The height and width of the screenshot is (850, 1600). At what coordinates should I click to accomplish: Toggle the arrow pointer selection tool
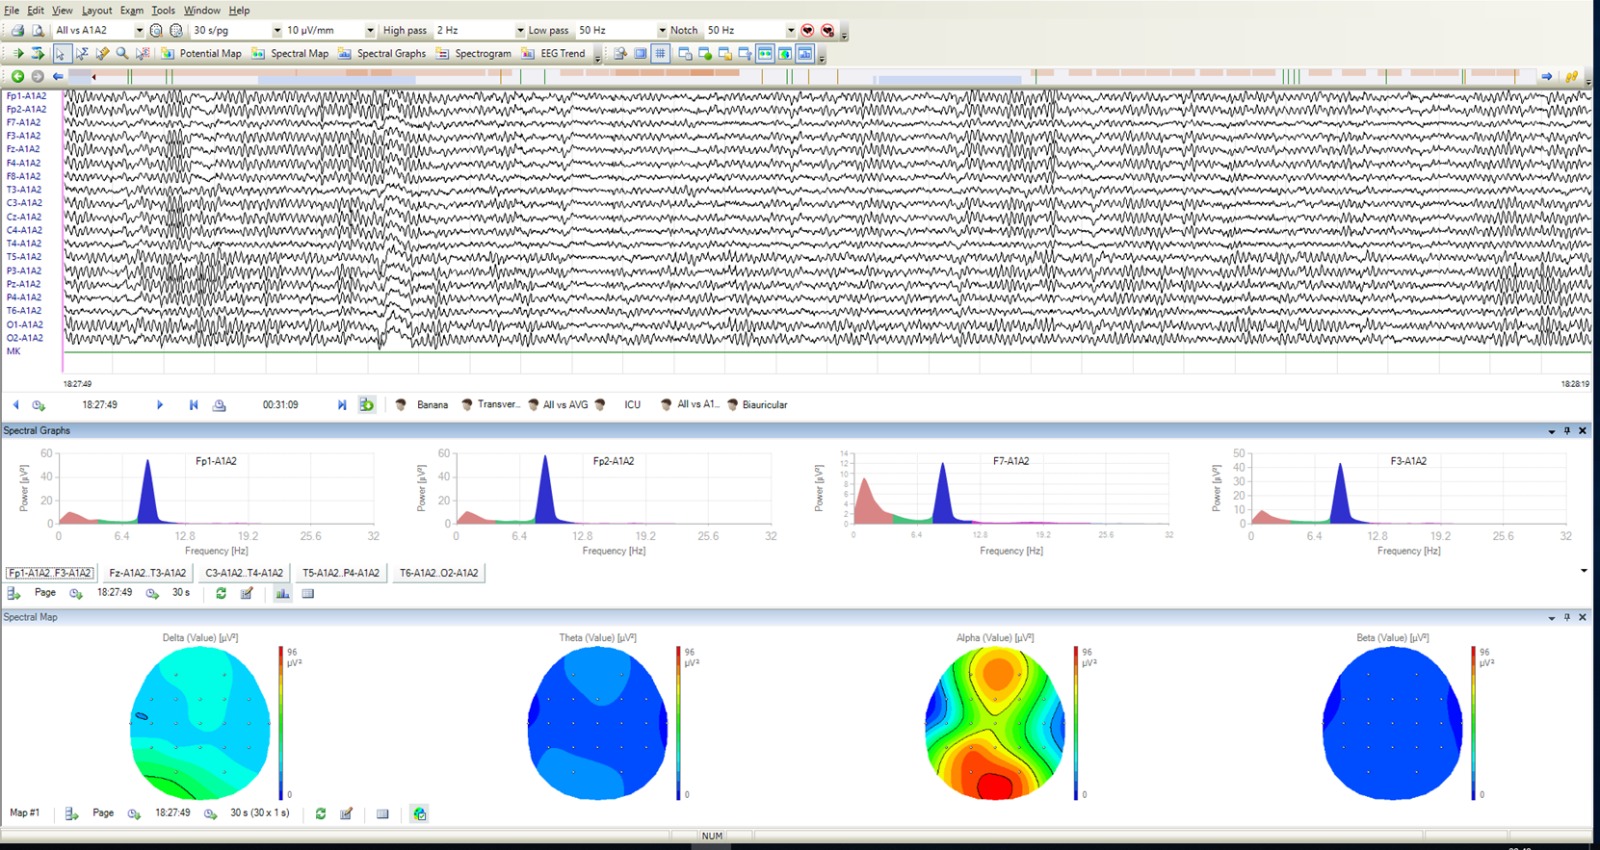click(x=61, y=54)
